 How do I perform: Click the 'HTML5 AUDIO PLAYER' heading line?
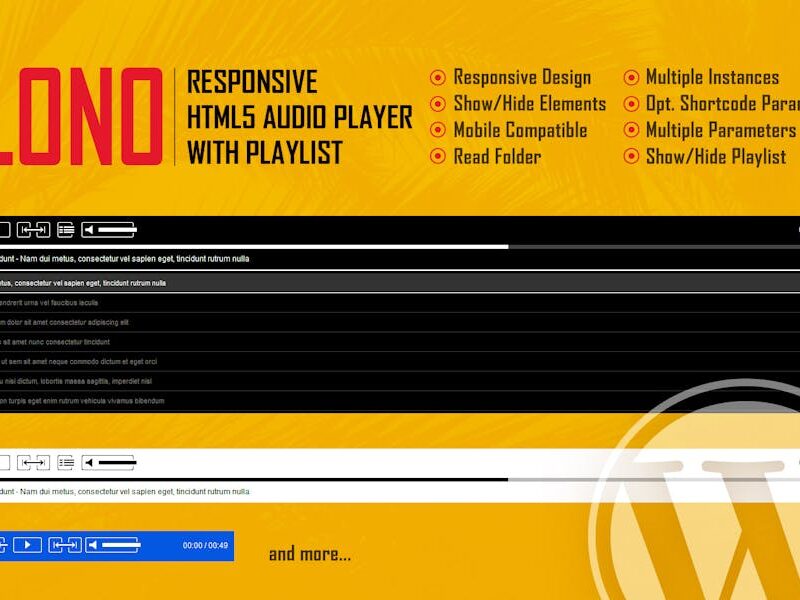pyautogui.click(x=299, y=117)
